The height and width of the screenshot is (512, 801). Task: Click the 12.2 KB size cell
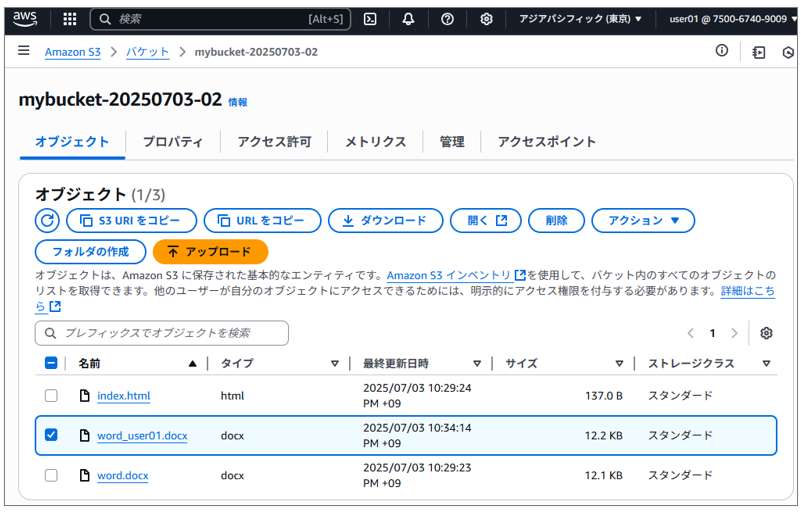(603, 435)
